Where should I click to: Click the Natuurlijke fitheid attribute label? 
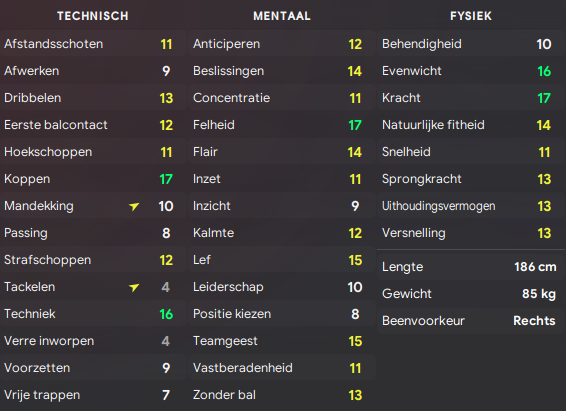point(433,125)
